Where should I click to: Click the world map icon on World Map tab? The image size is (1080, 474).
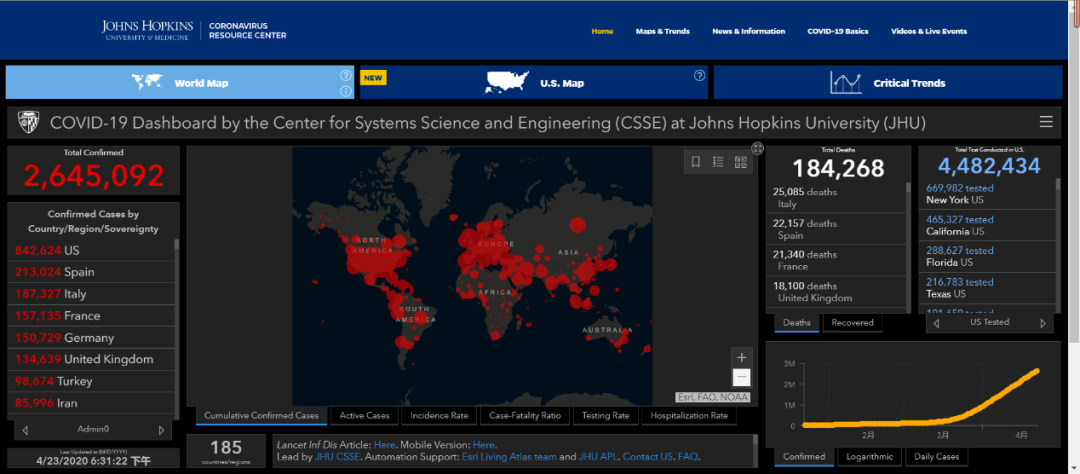(x=147, y=81)
